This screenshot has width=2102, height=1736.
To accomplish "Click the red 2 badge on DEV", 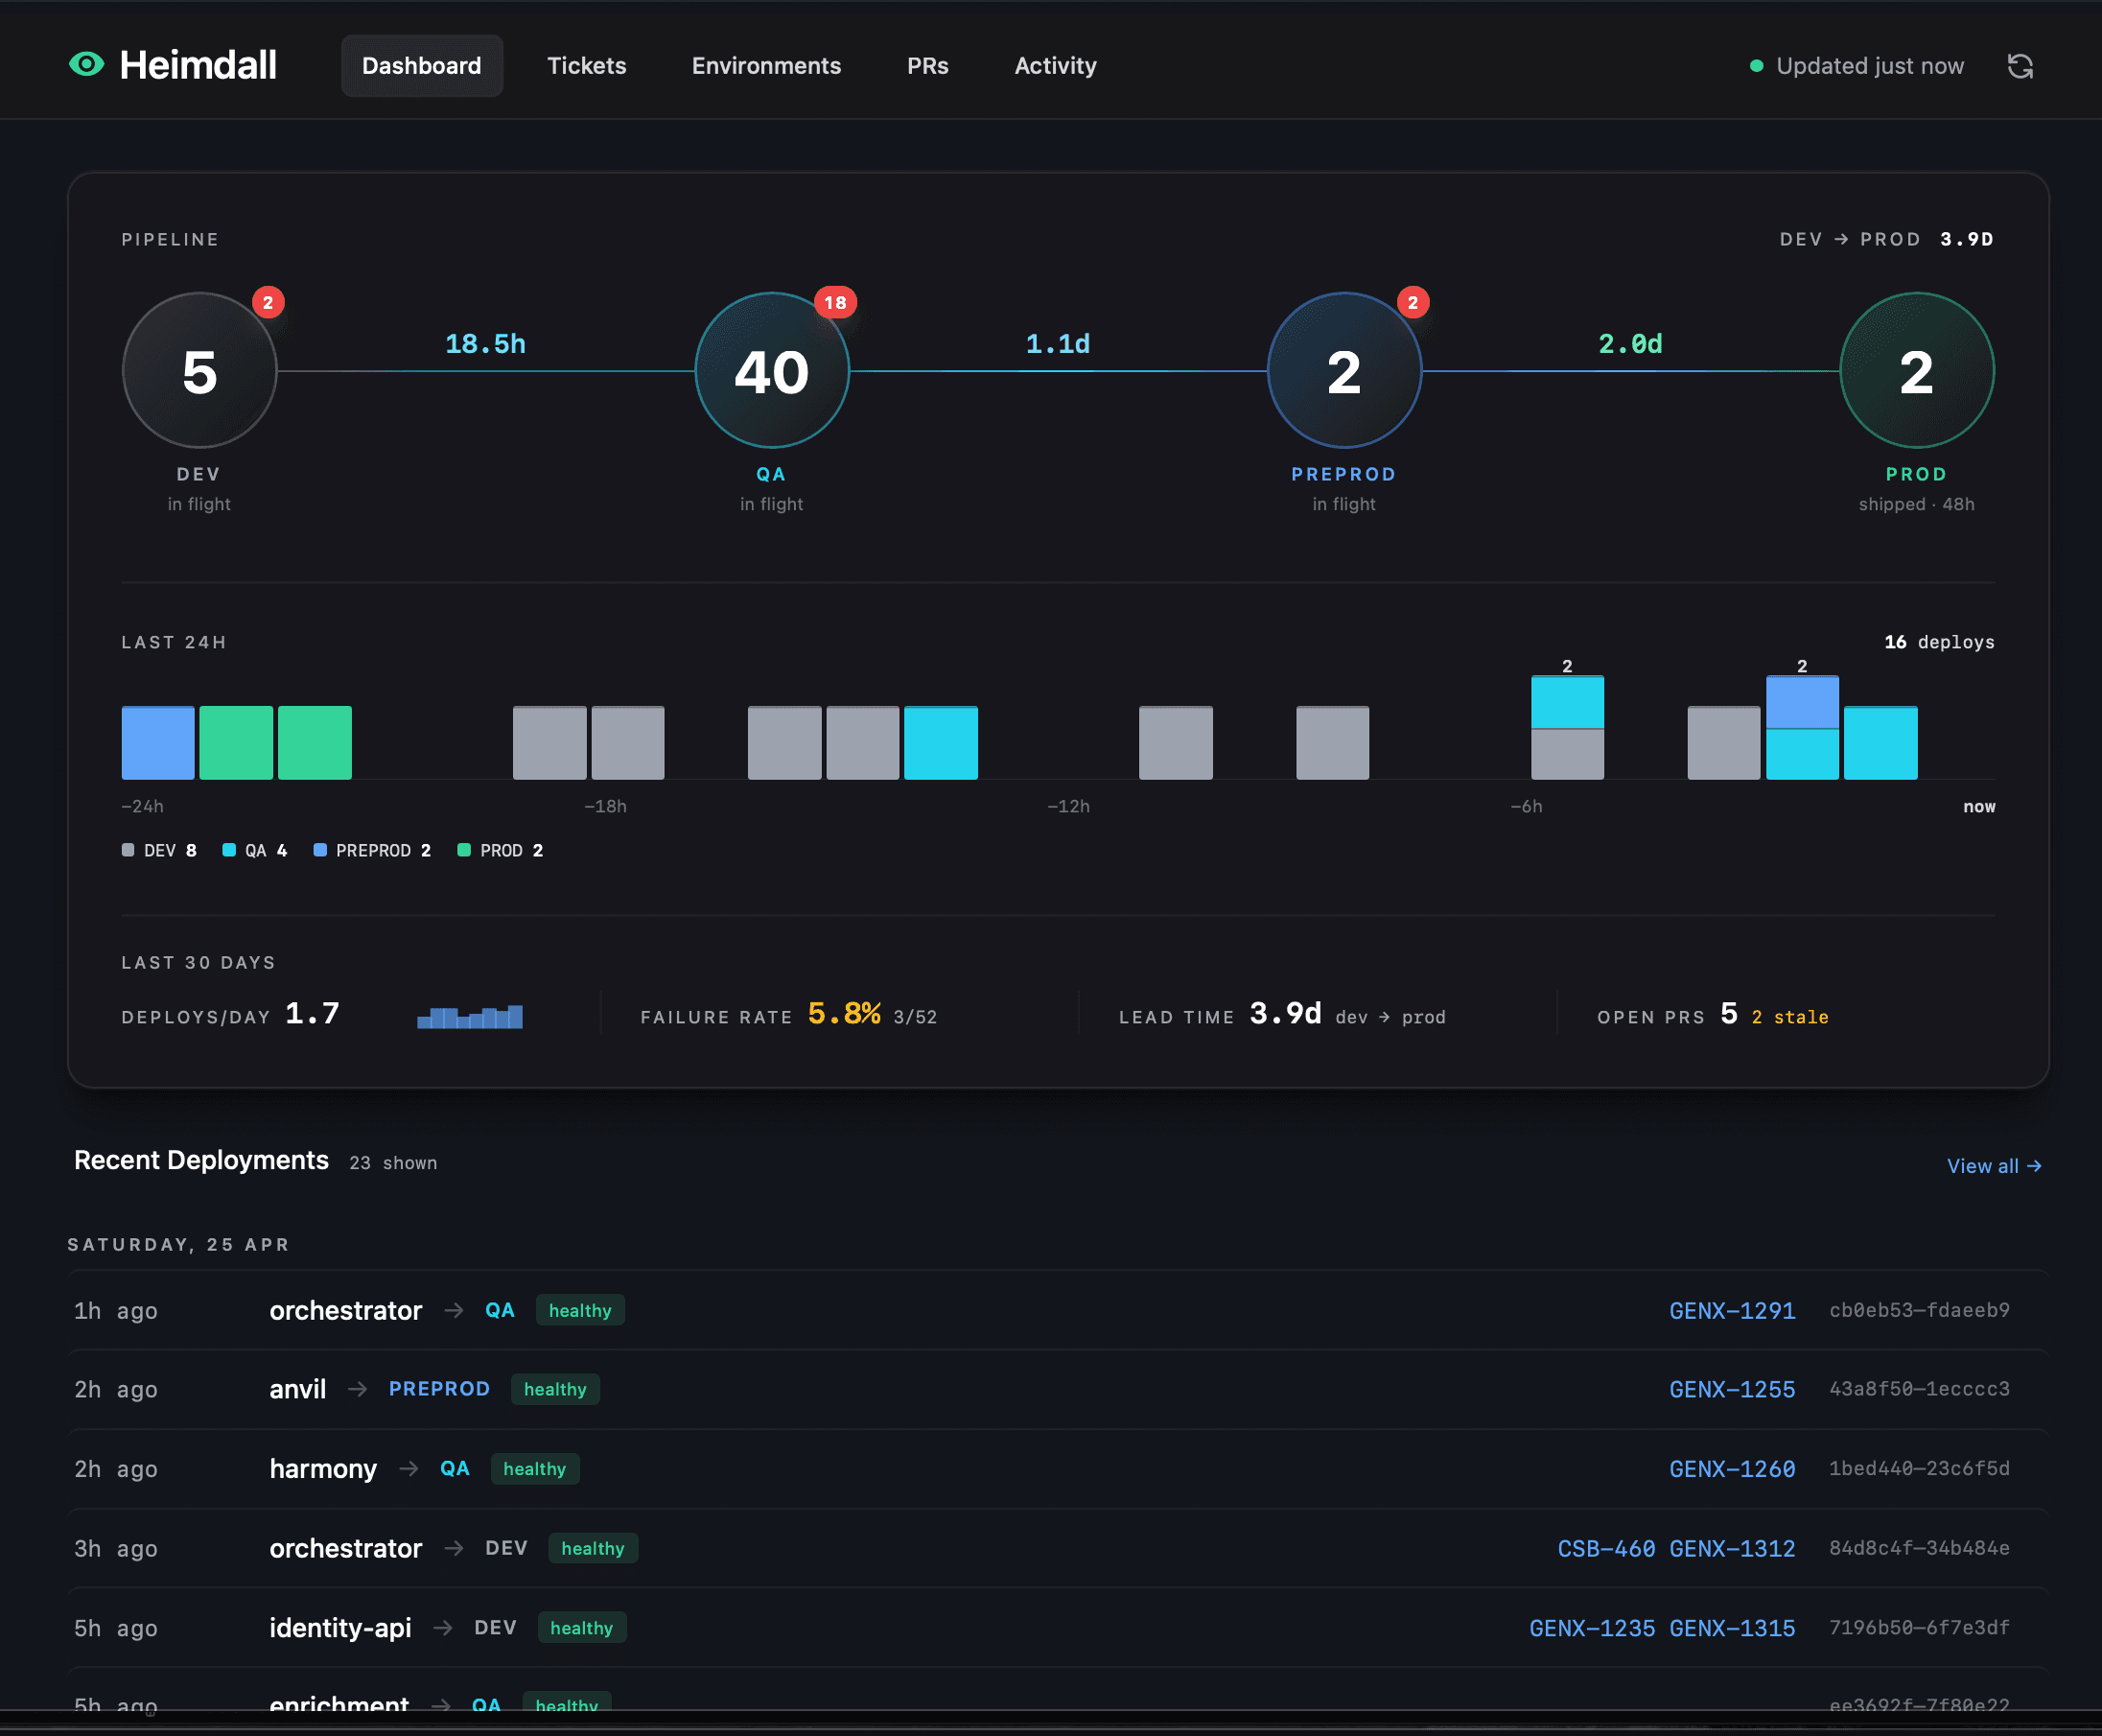I will click(x=268, y=302).
